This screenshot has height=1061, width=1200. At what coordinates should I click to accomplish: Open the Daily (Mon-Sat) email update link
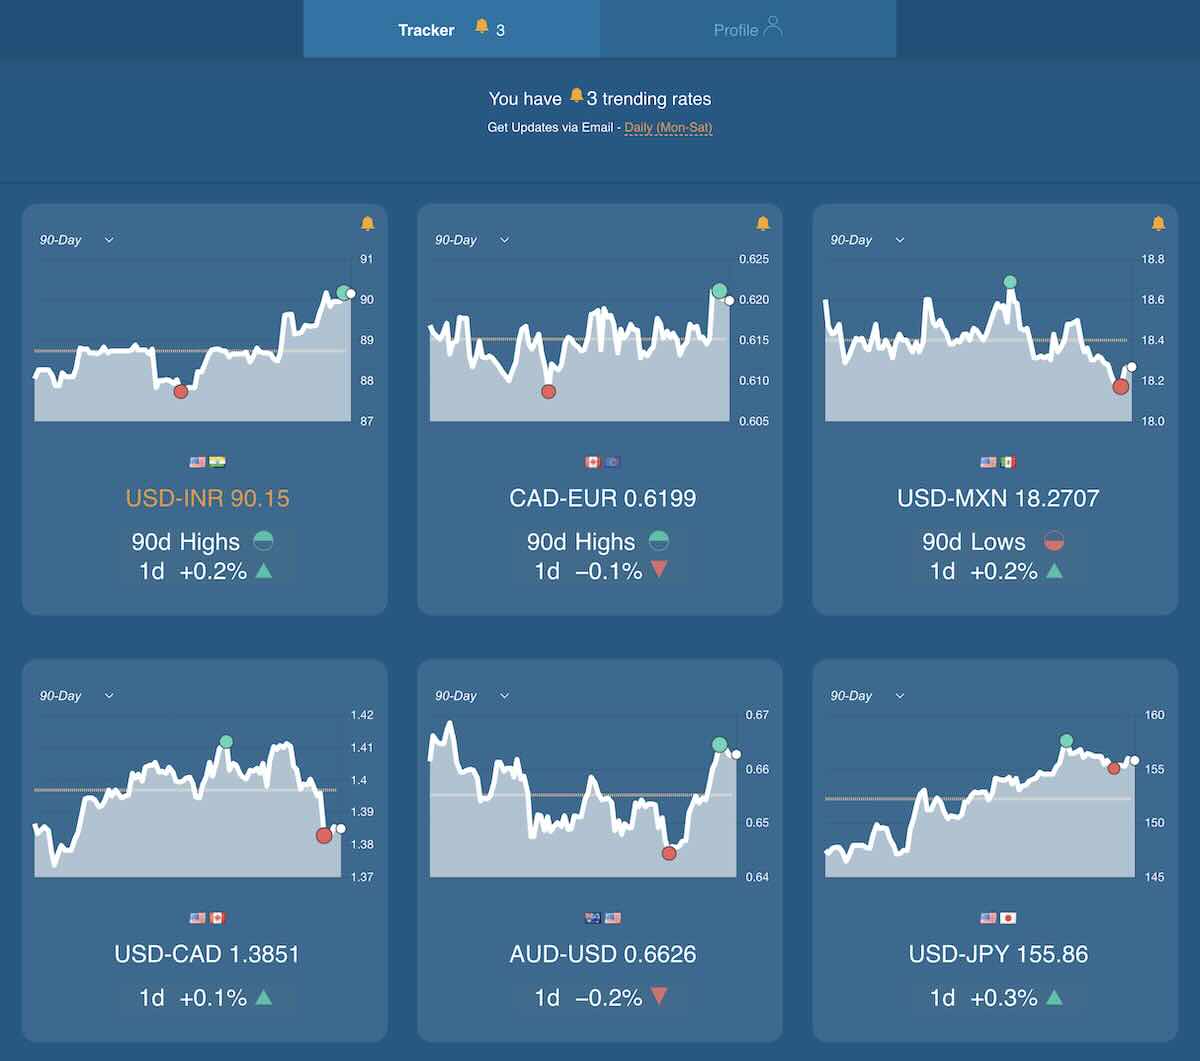668,128
